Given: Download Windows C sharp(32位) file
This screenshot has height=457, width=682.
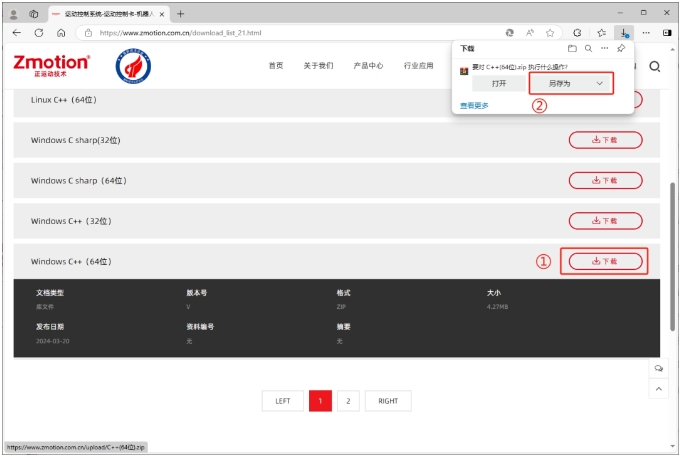Looking at the screenshot, I should (x=605, y=140).
